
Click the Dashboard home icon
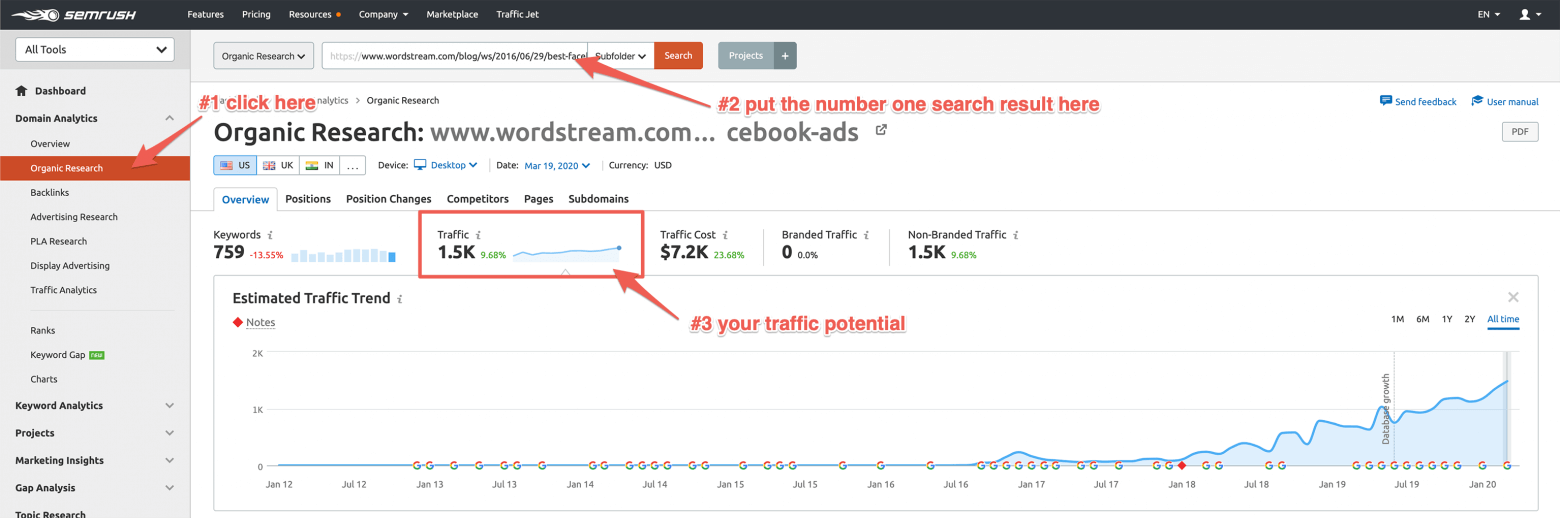coord(22,91)
